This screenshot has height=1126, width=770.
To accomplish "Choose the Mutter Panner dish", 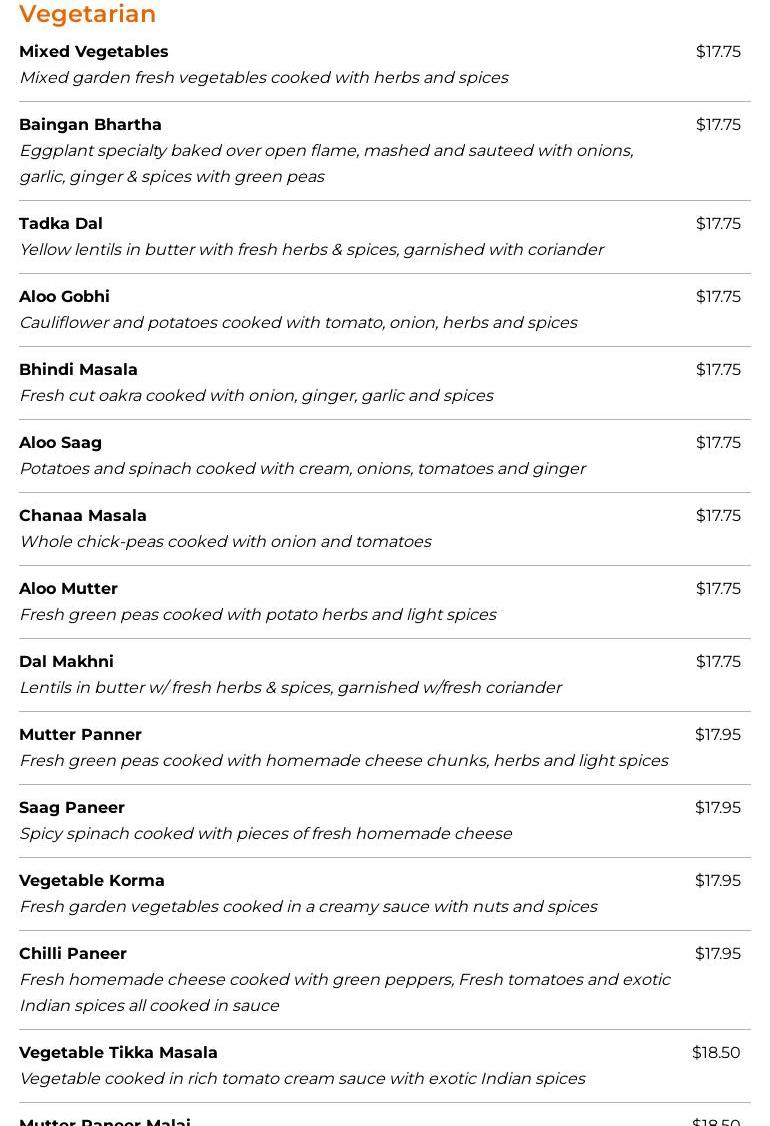I will (x=80, y=735).
